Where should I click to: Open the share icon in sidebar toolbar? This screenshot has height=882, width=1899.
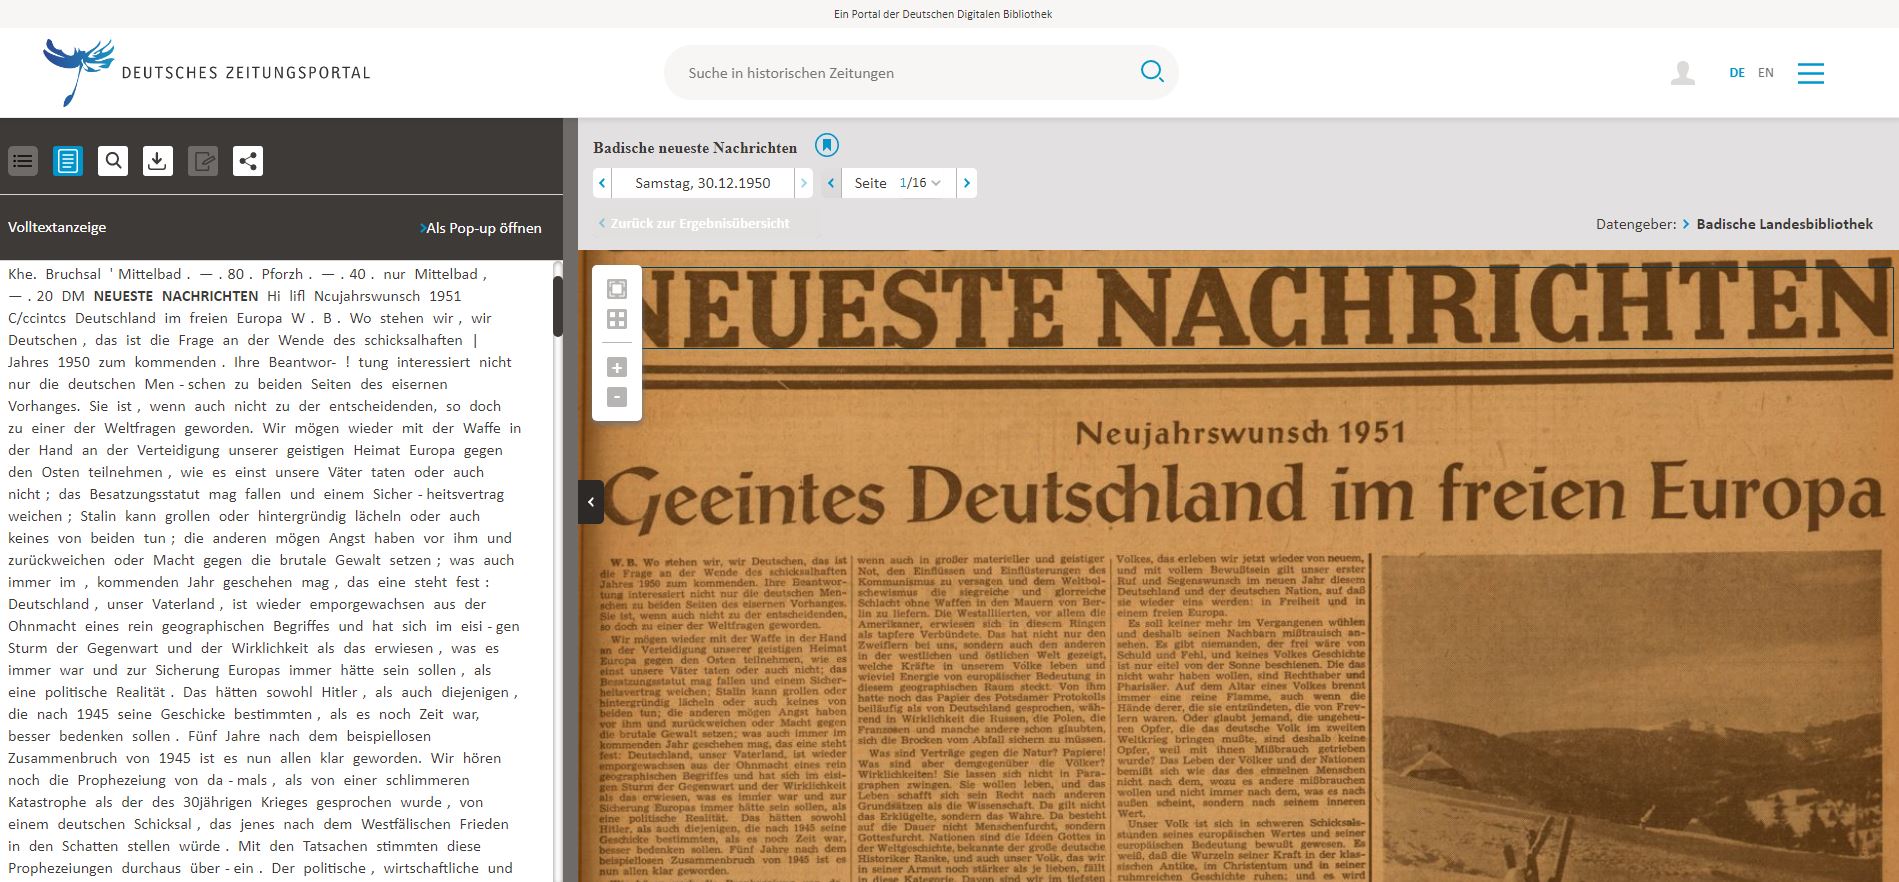pyautogui.click(x=248, y=161)
